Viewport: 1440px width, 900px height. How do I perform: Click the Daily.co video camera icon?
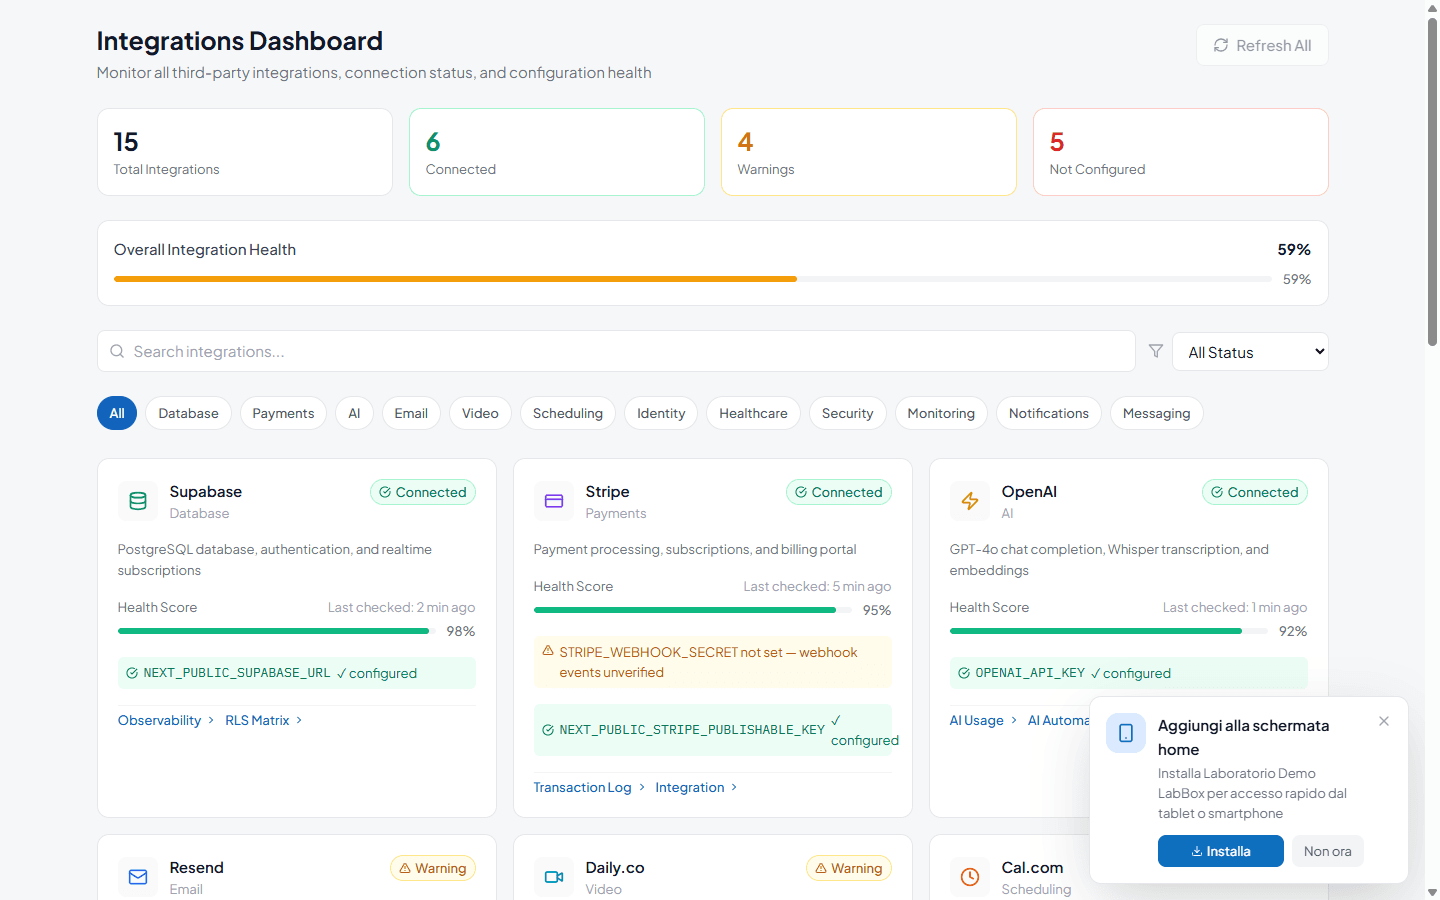tap(554, 877)
